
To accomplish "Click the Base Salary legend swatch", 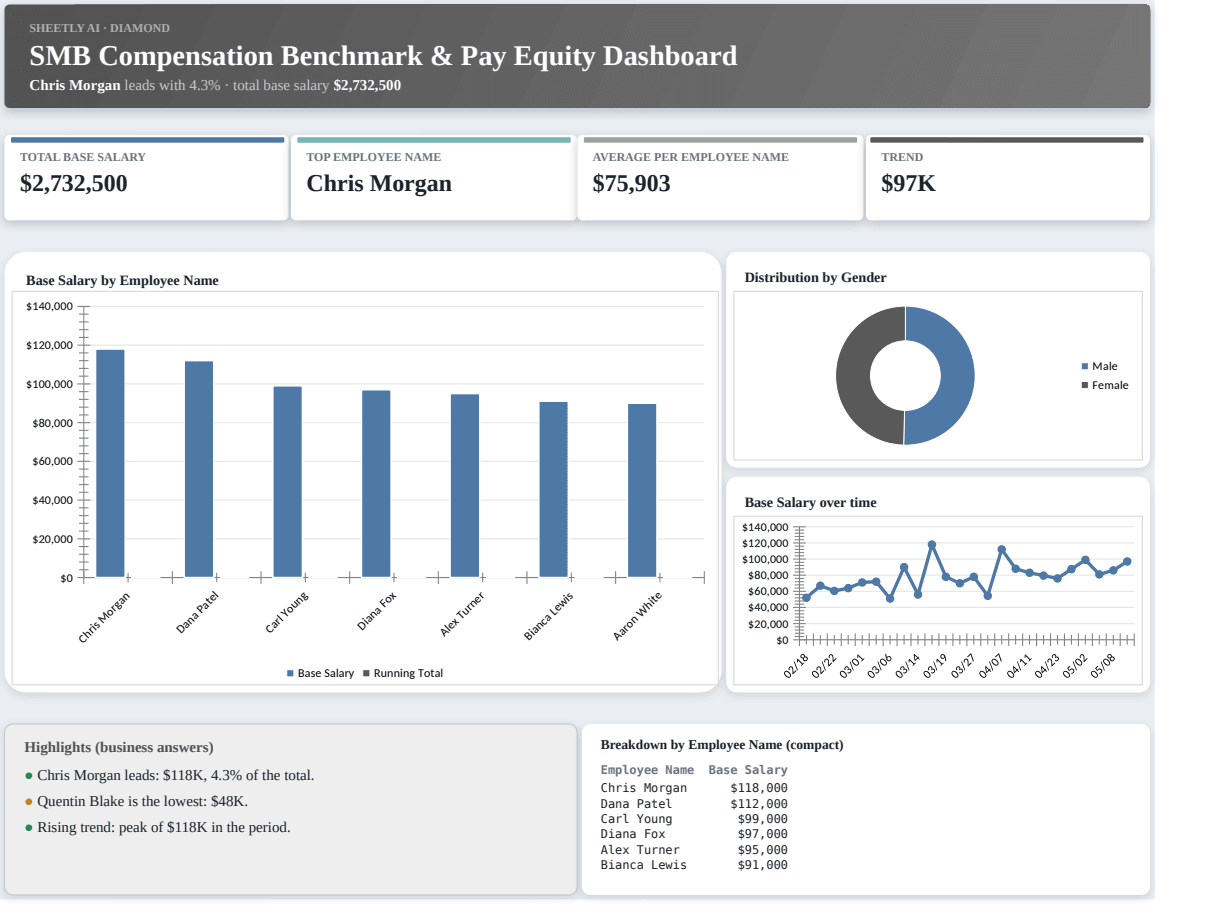I will [291, 673].
